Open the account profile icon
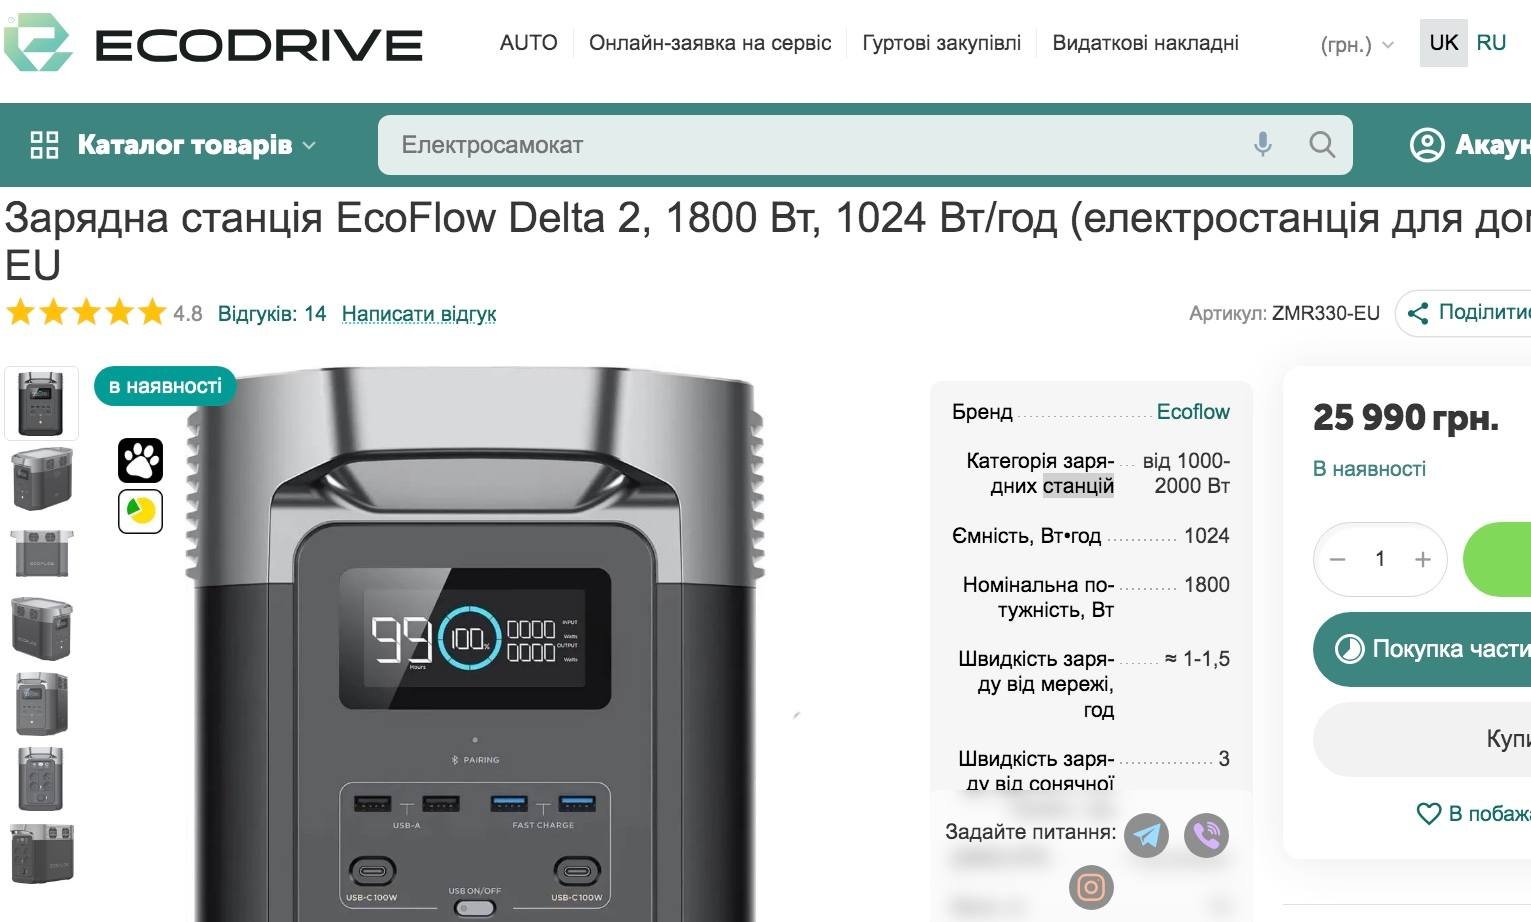This screenshot has height=922, width=1531. coord(1427,145)
